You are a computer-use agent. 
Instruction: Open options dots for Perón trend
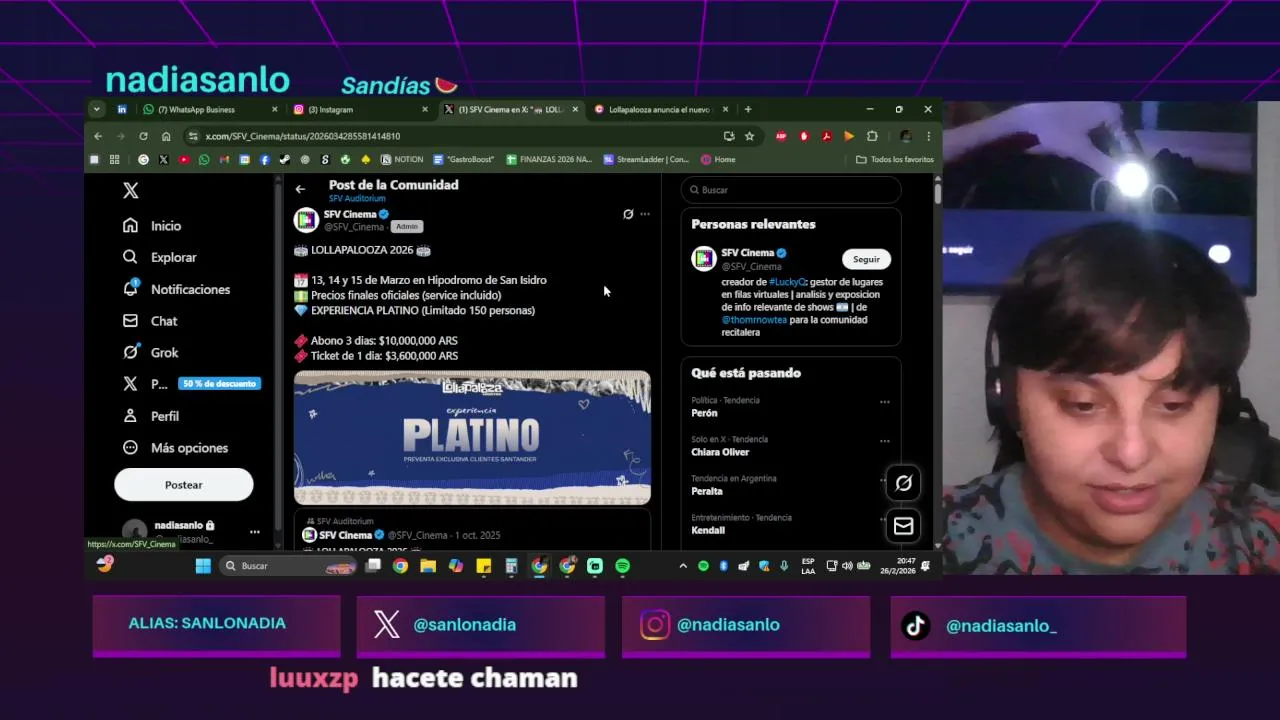885,402
